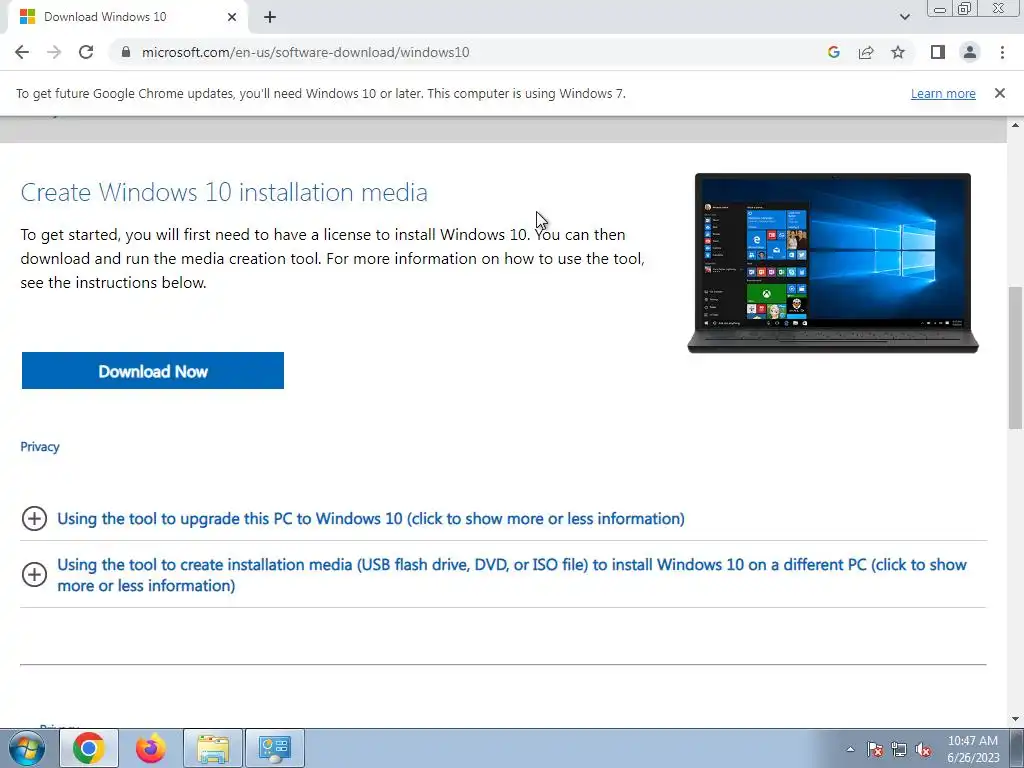The width and height of the screenshot is (1024, 768).
Task: Reload the page with the refresh icon
Action: (x=86, y=52)
